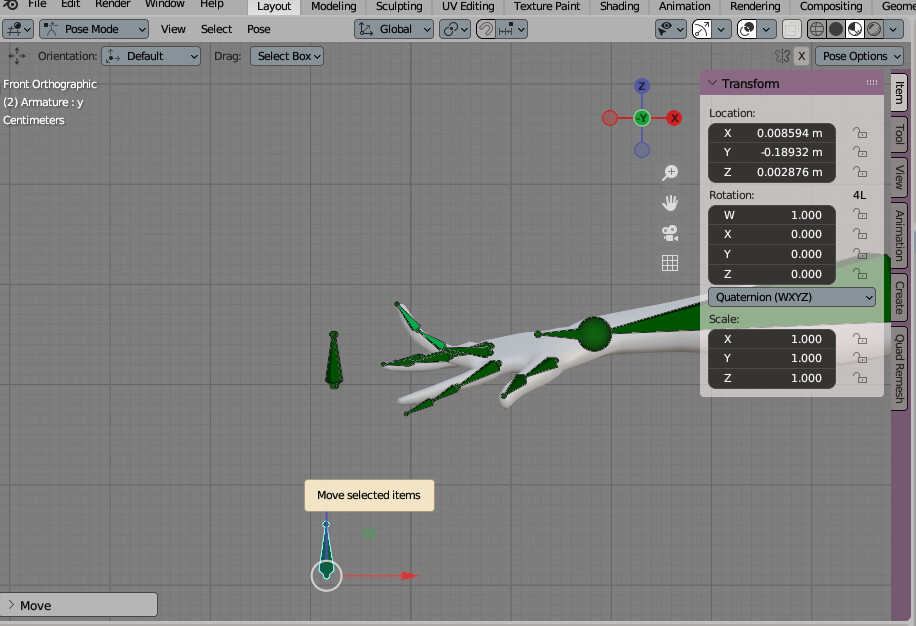Switch to Shading workspace tab
916x626 pixels.
(619, 6)
